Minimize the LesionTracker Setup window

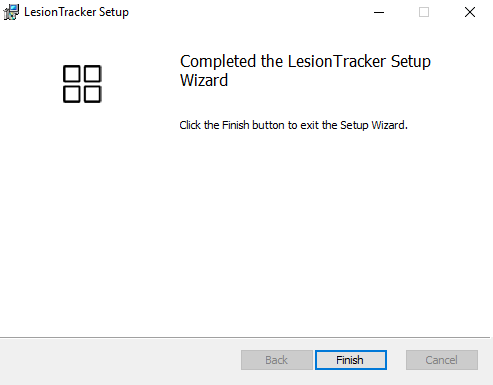click(379, 12)
